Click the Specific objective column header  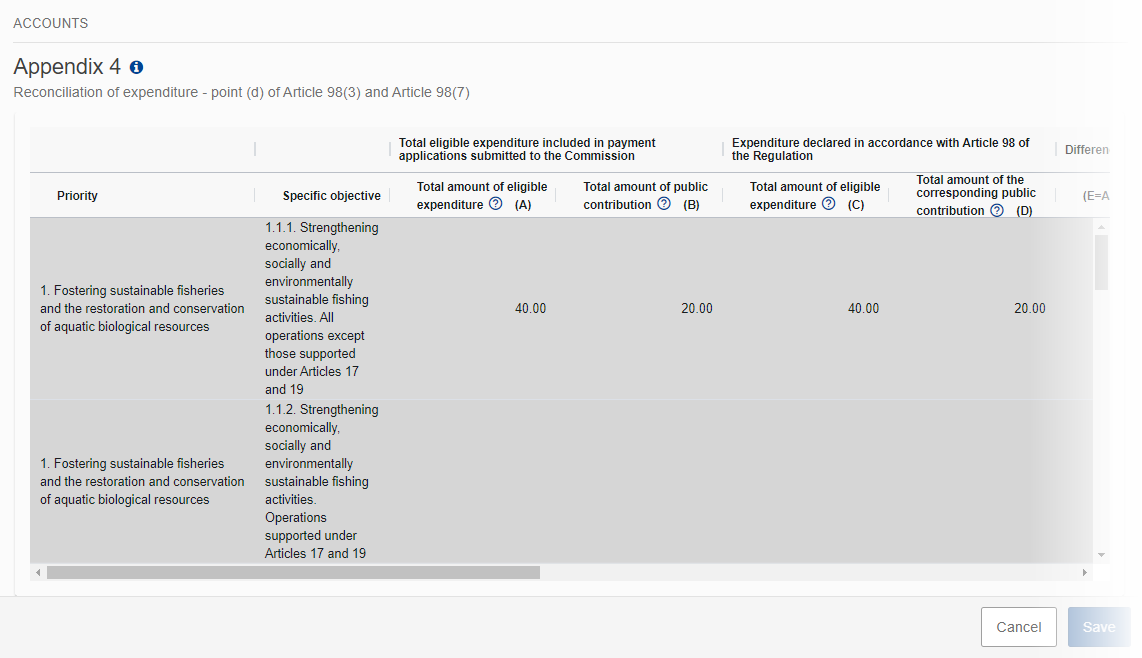pyautogui.click(x=331, y=196)
